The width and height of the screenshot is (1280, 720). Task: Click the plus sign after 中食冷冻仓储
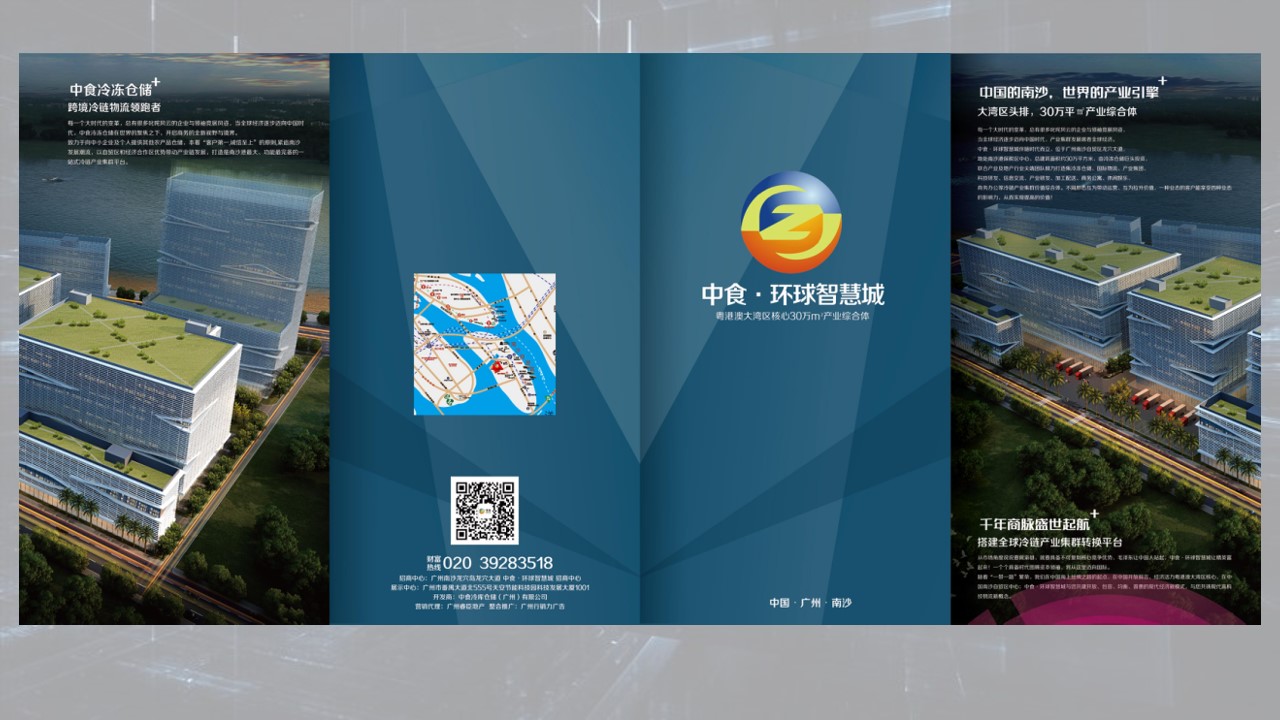(156, 80)
